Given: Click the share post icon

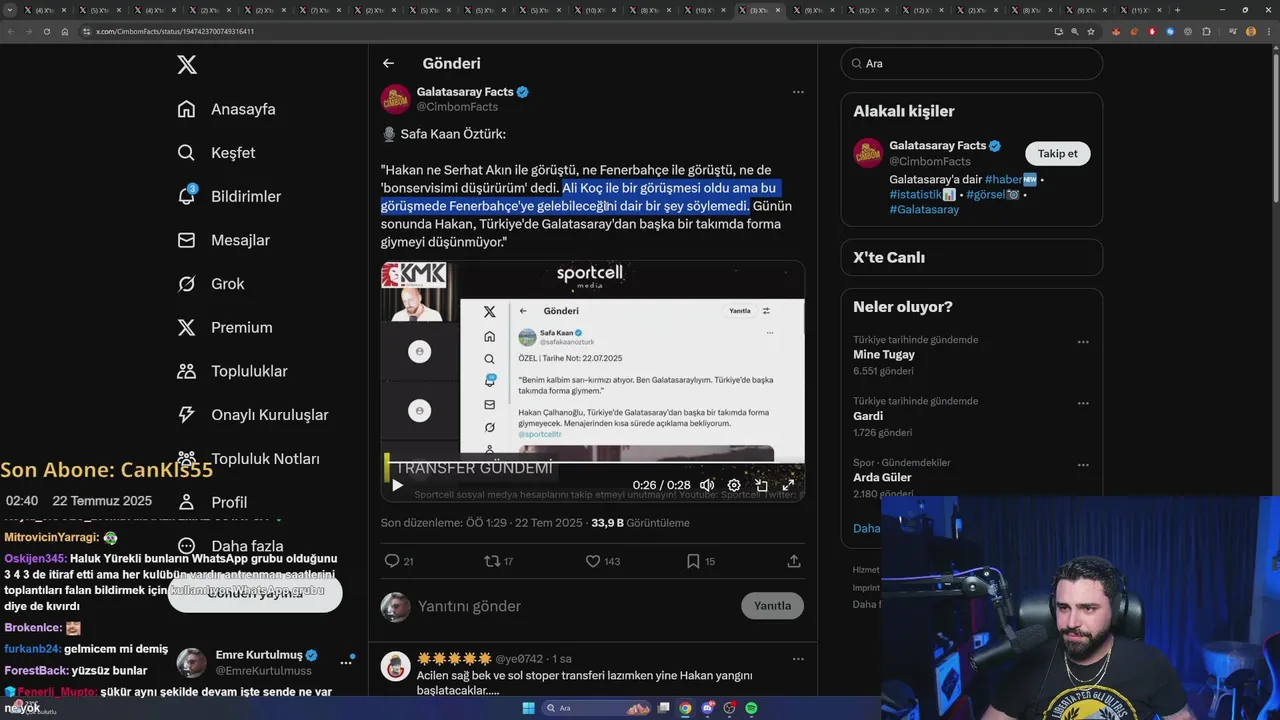Looking at the screenshot, I should tap(794, 561).
